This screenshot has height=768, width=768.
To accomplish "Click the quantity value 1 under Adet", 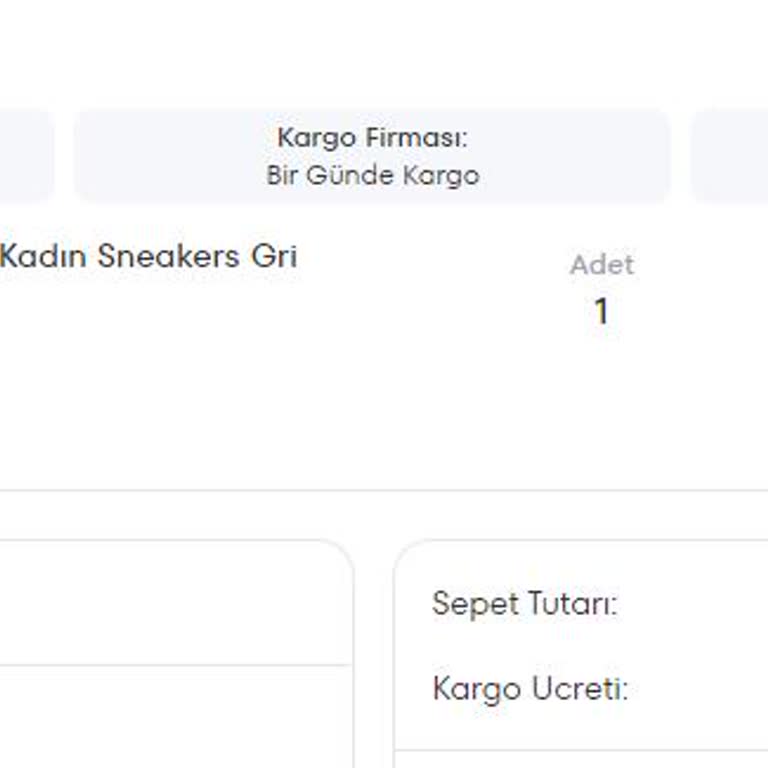I will pos(602,312).
